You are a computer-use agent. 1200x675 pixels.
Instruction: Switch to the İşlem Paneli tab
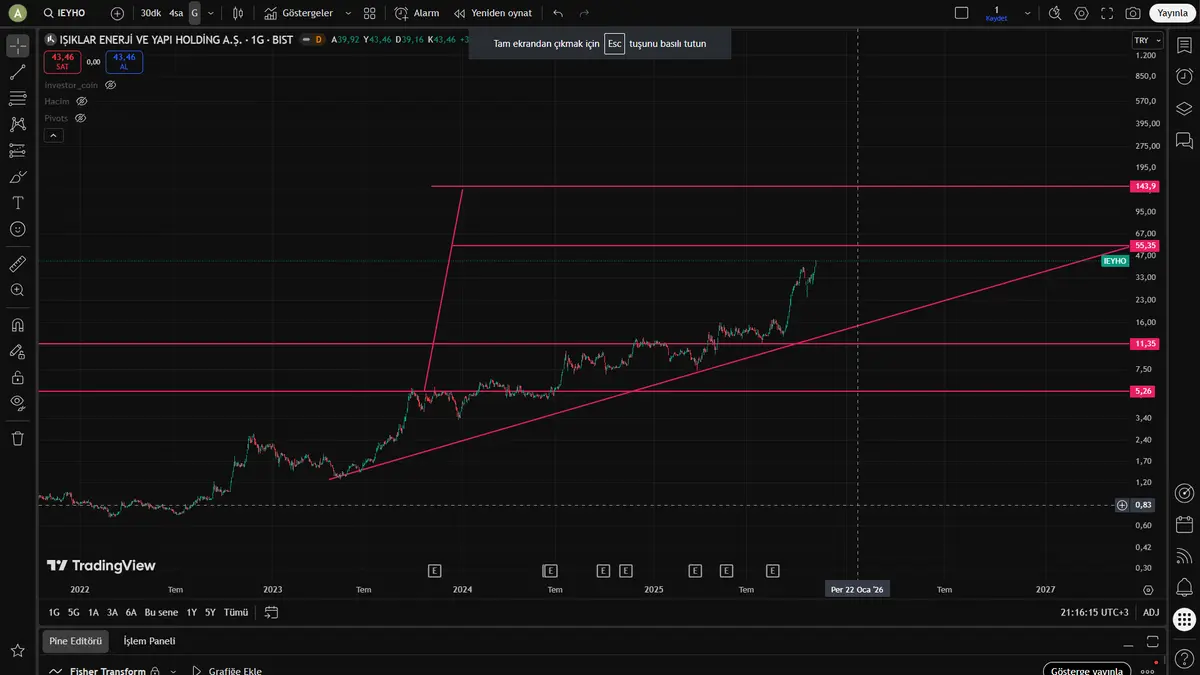[149, 641]
